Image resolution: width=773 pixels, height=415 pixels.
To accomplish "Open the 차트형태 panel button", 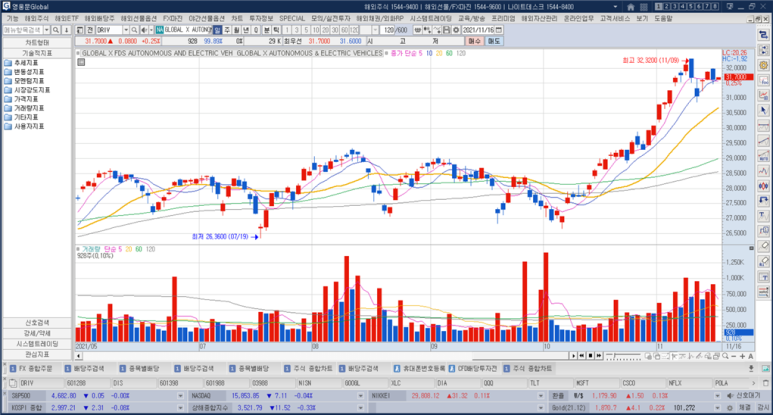I will click(37, 43).
